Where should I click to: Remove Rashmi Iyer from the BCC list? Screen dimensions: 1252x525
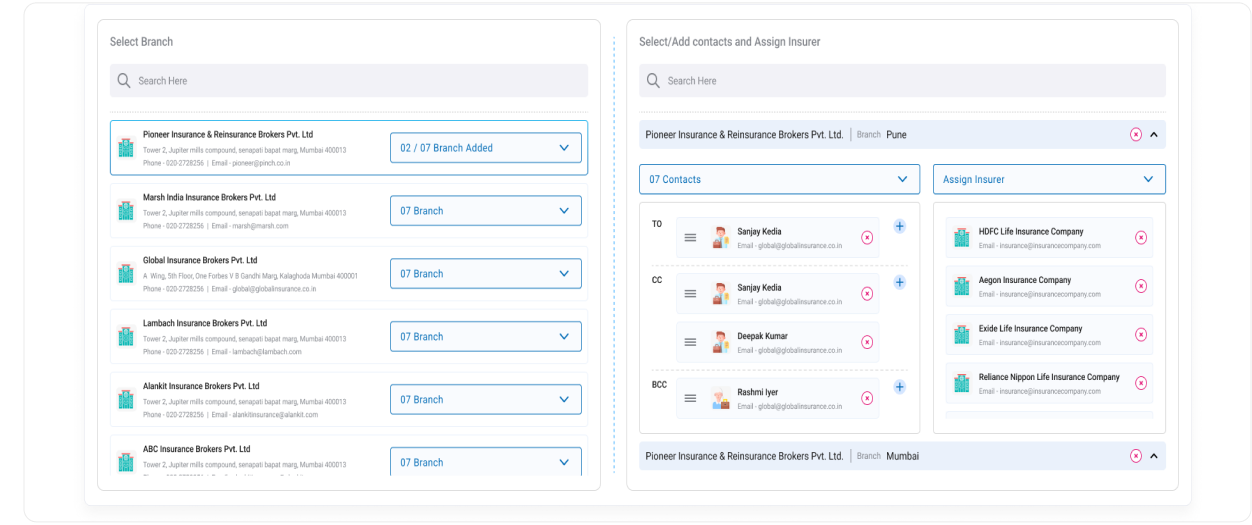coord(867,398)
